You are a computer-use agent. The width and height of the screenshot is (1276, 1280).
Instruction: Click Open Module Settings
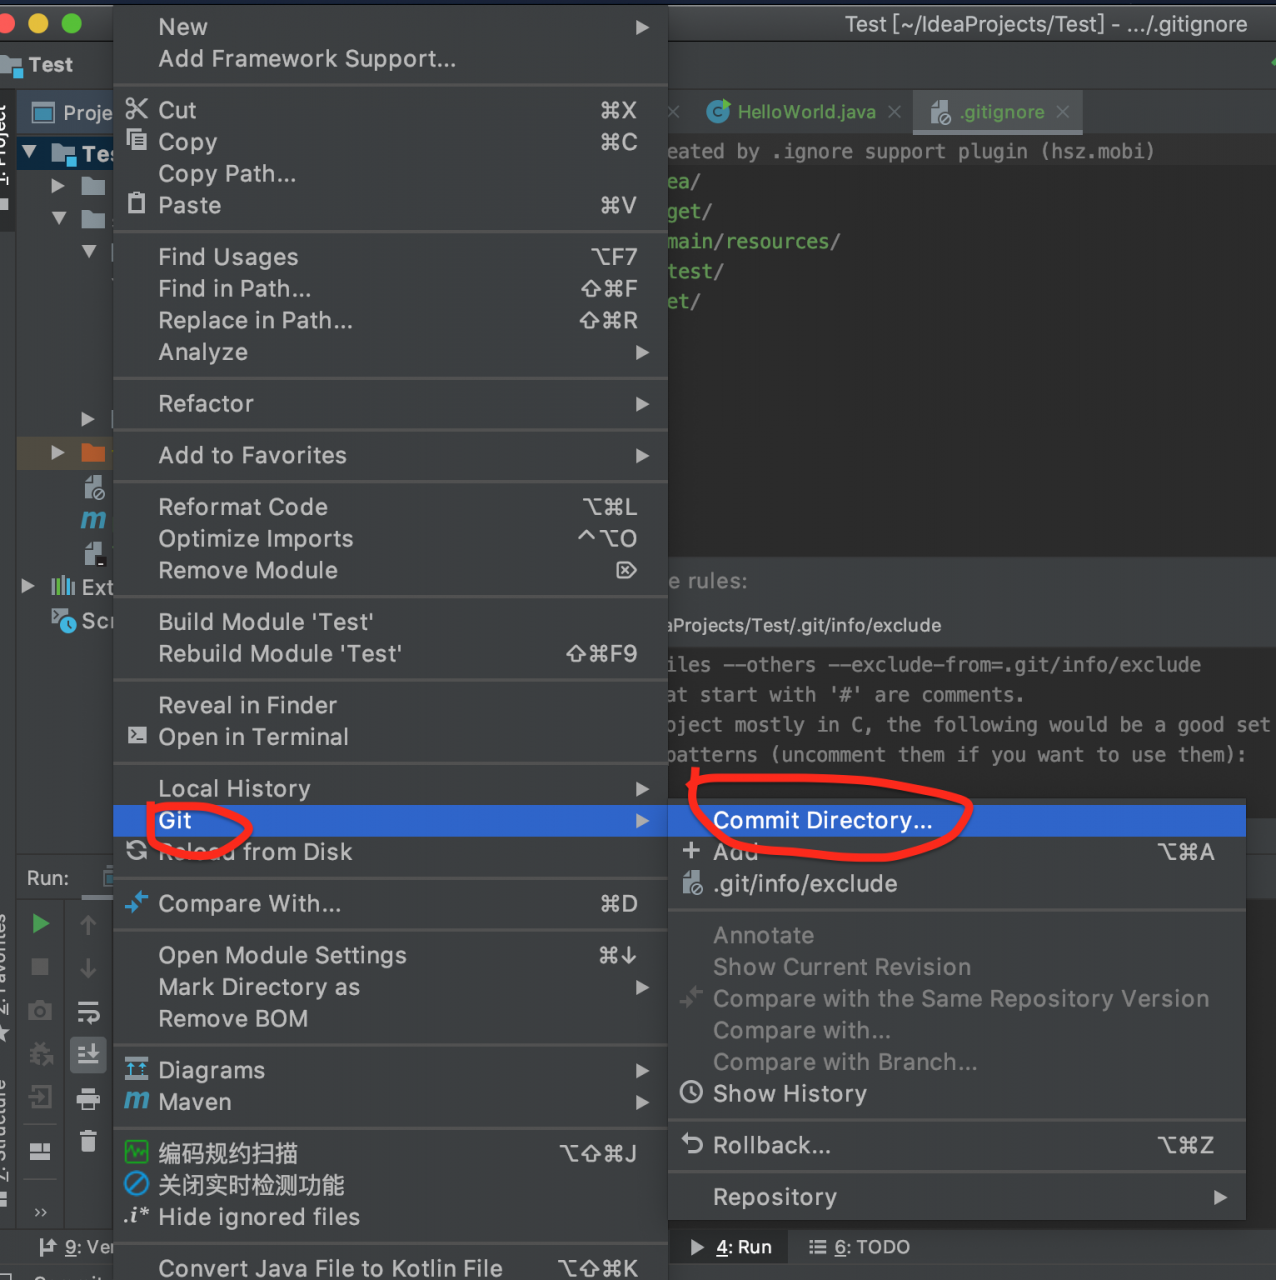pos(390,955)
